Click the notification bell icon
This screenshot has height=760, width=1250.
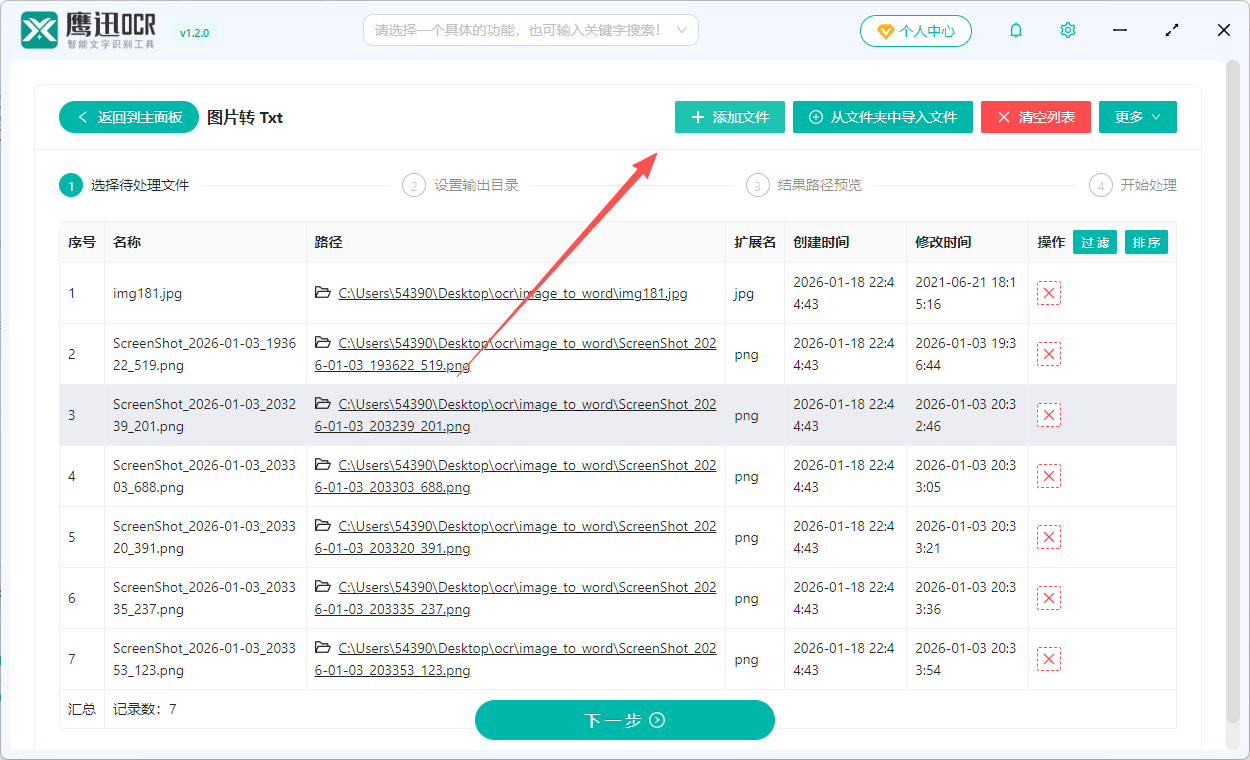pyautogui.click(x=1015, y=30)
